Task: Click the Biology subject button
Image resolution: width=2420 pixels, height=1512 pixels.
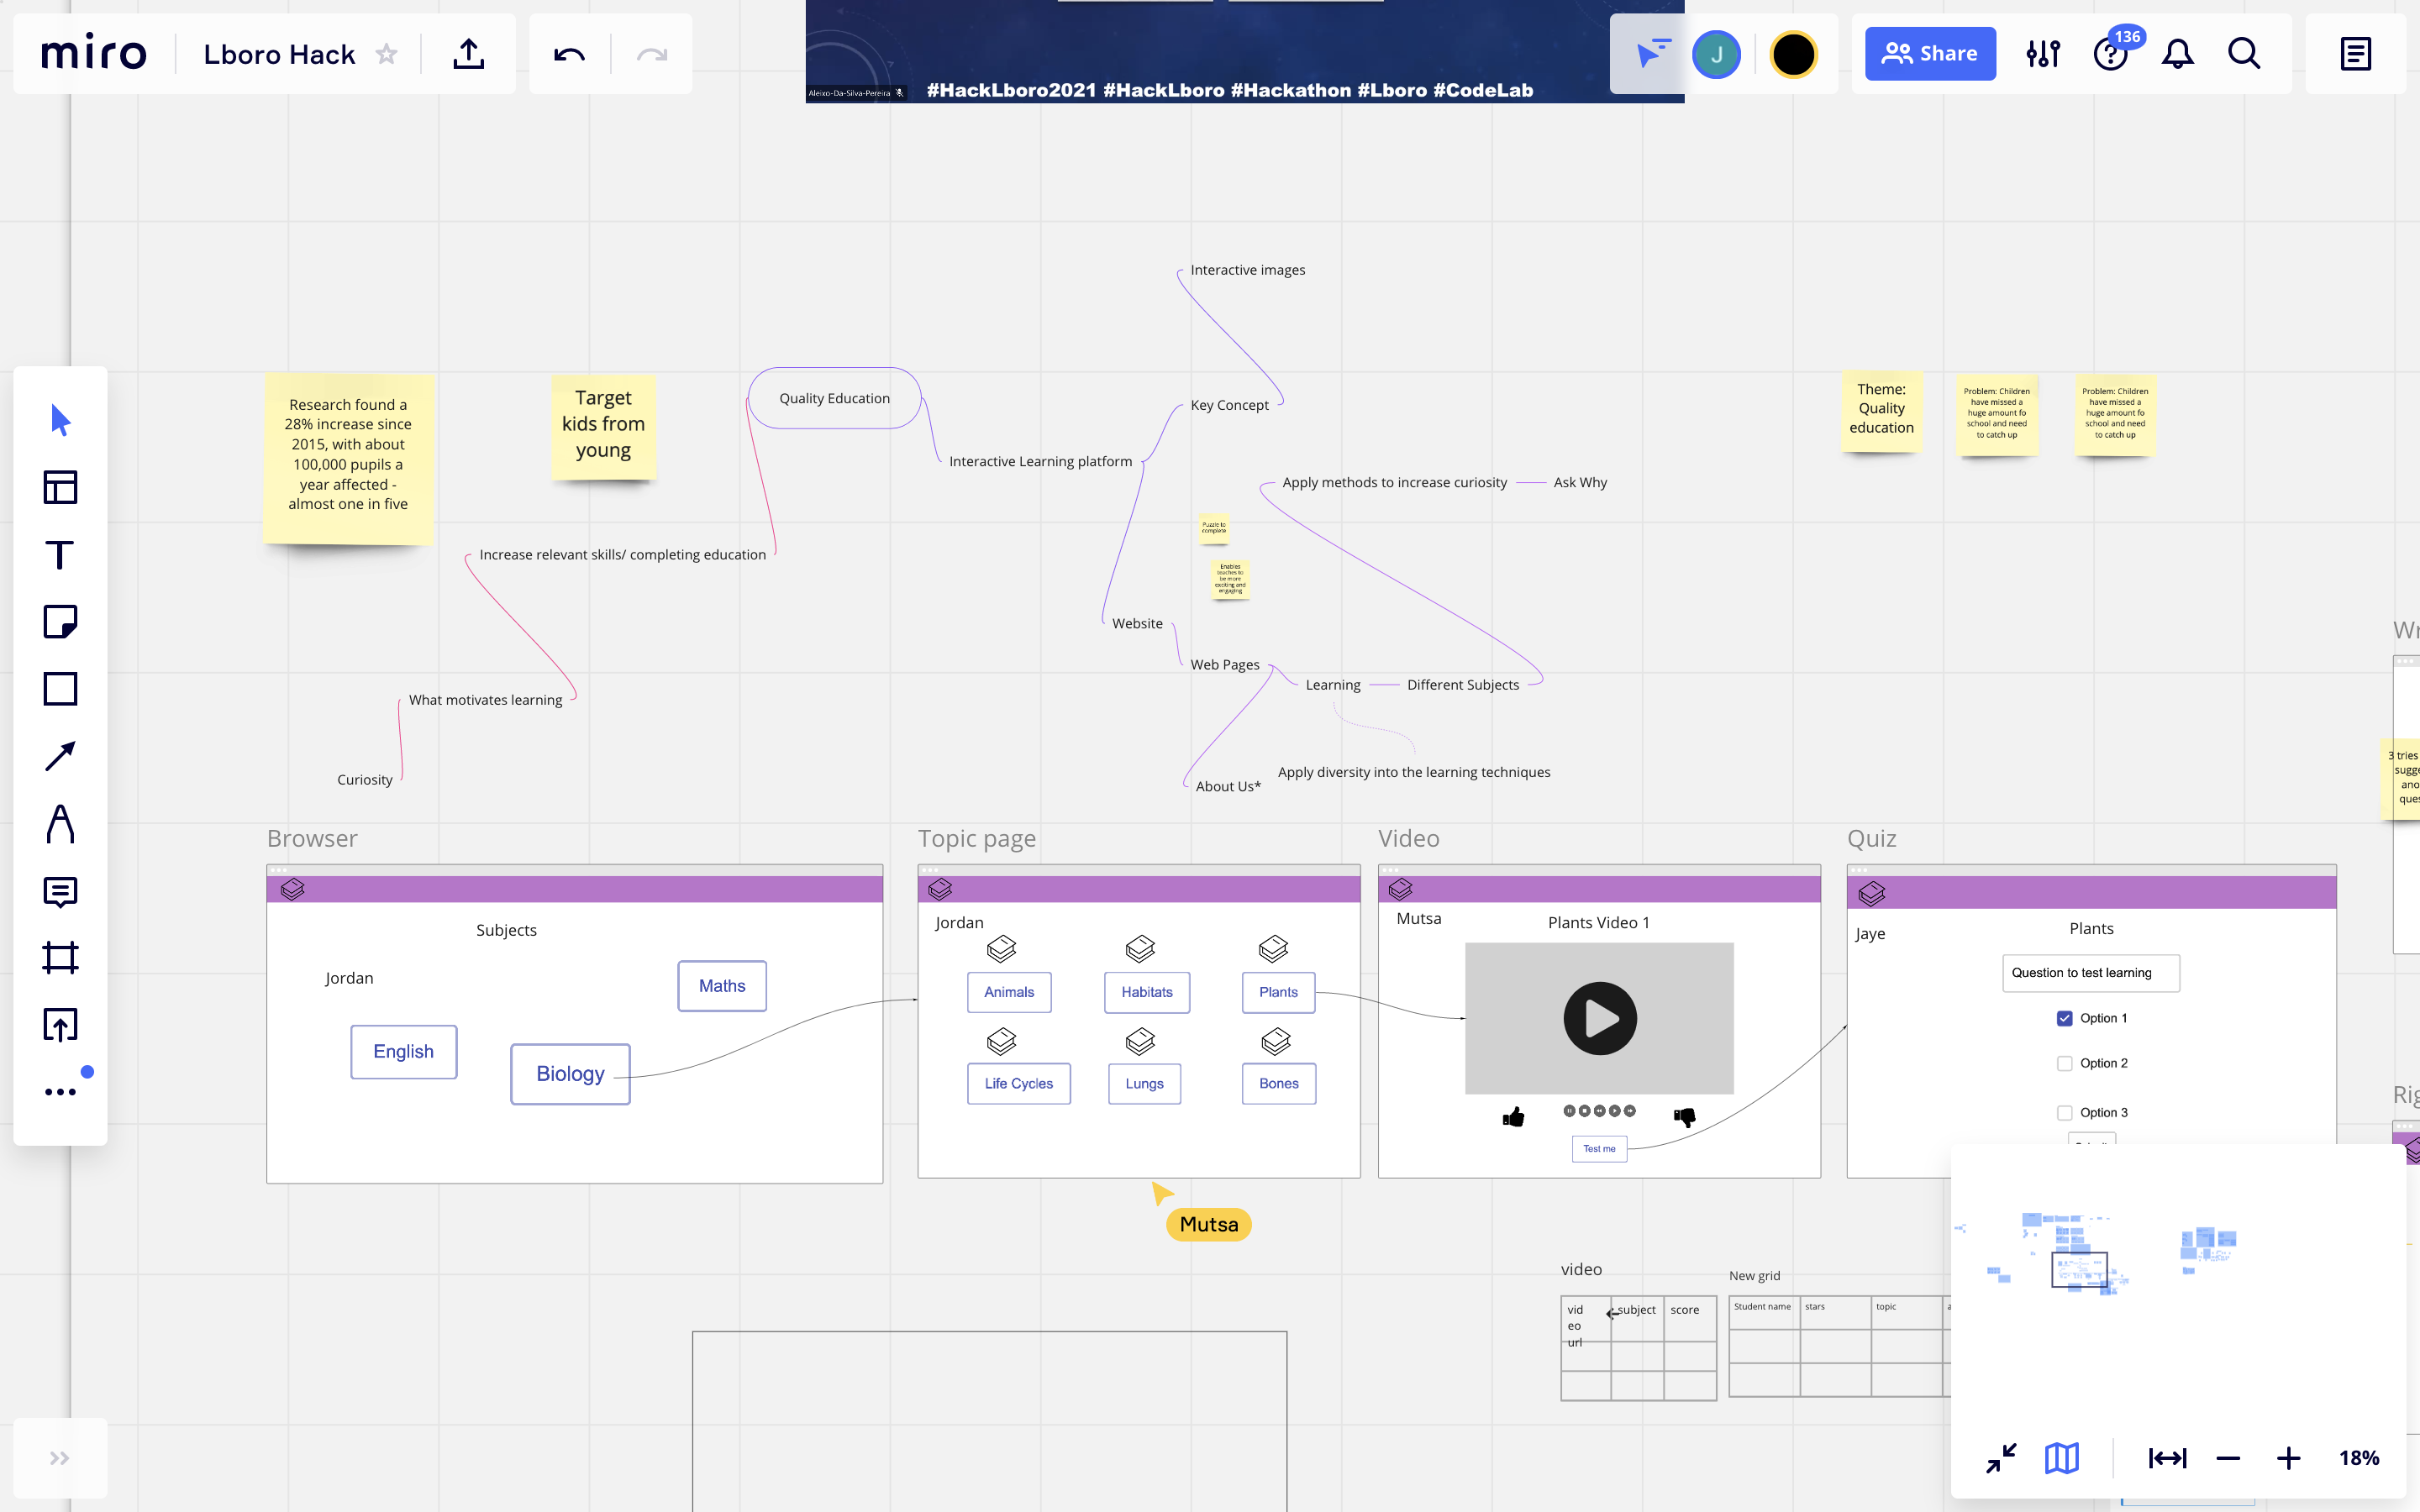Action: [570, 1074]
